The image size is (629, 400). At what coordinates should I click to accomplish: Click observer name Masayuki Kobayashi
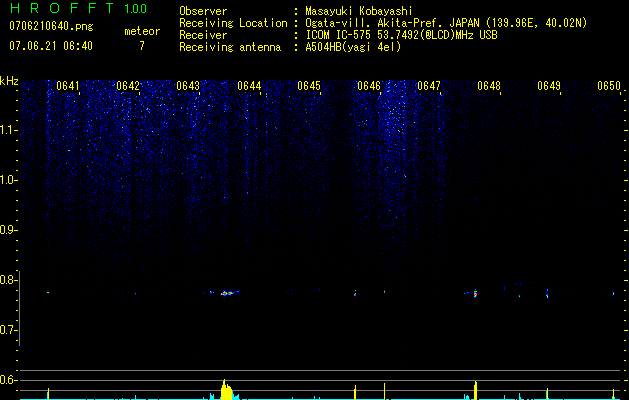359,11
